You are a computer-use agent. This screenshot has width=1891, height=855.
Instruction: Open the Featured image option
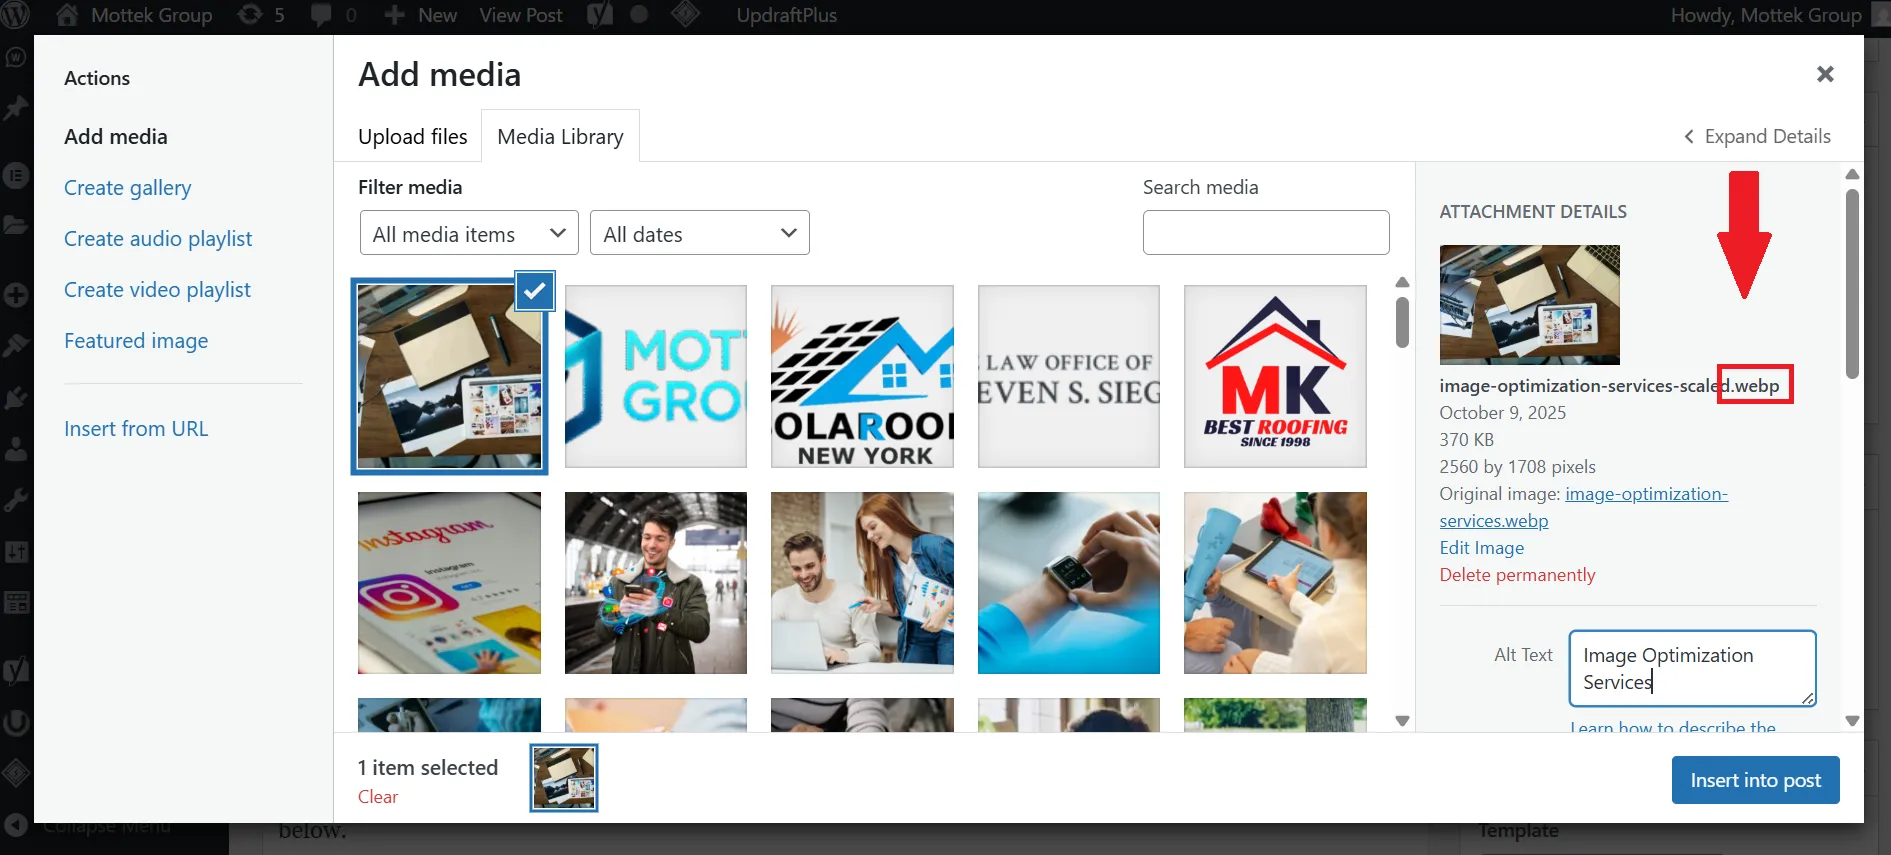coord(136,341)
